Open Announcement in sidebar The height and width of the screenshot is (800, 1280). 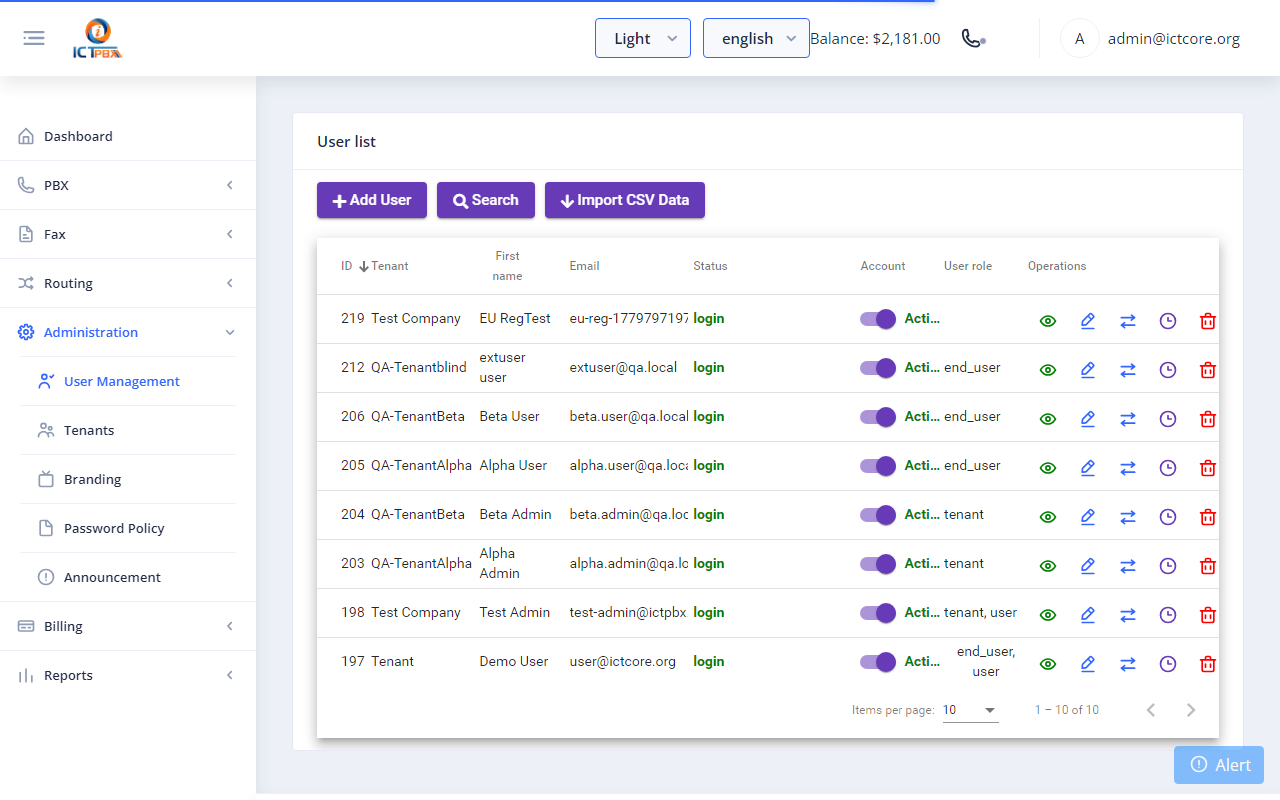[x=128, y=577]
